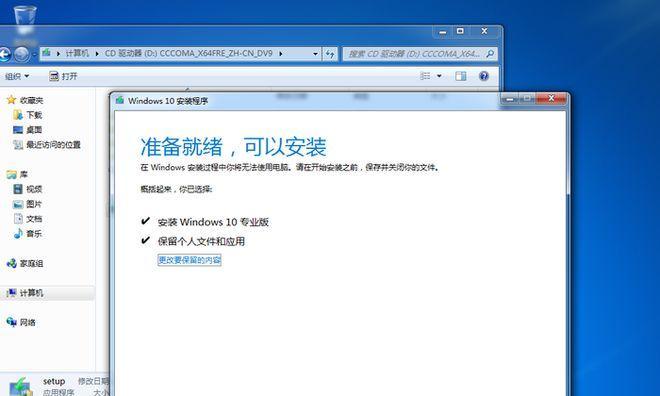Toggle the preview pane icon

(461, 76)
